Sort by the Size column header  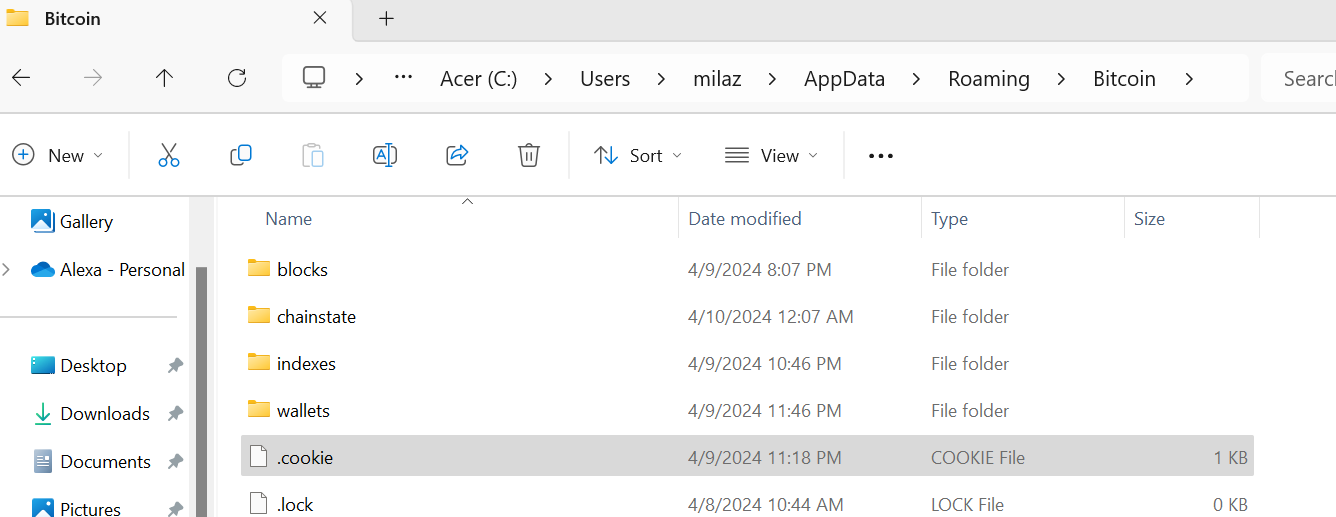pos(1149,218)
